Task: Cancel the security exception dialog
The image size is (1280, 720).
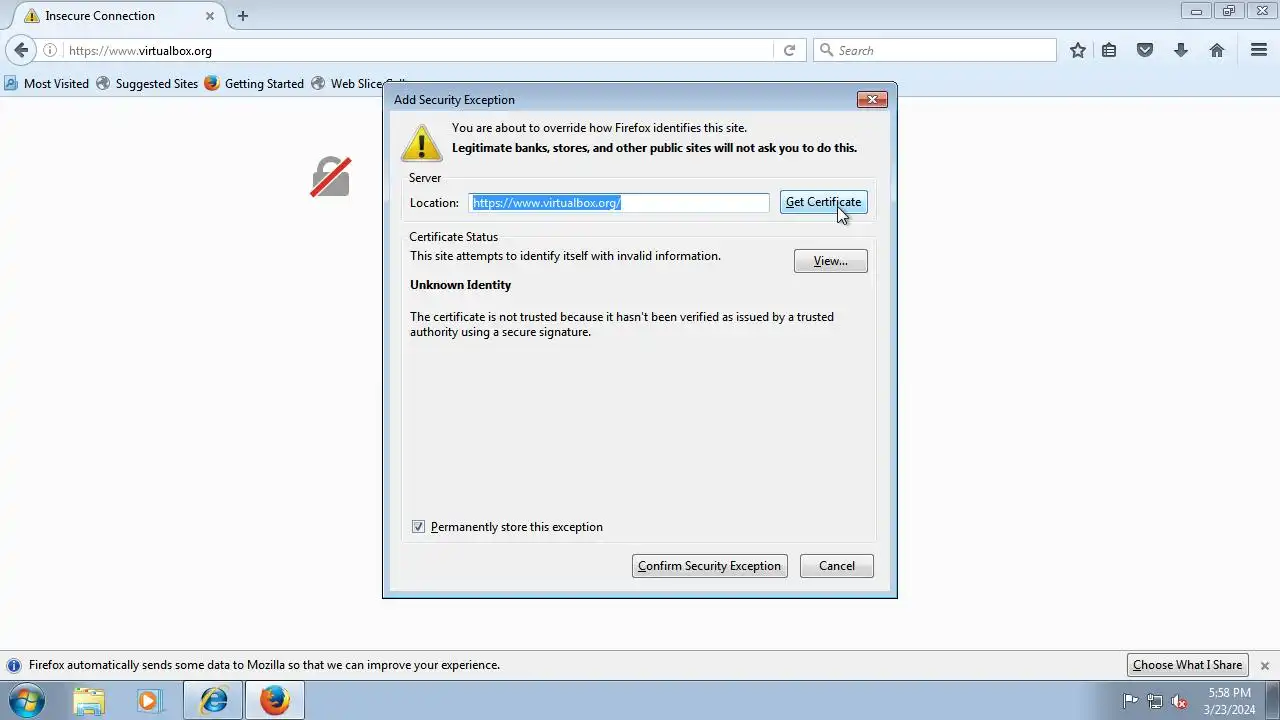Action: pyautogui.click(x=837, y=566)
